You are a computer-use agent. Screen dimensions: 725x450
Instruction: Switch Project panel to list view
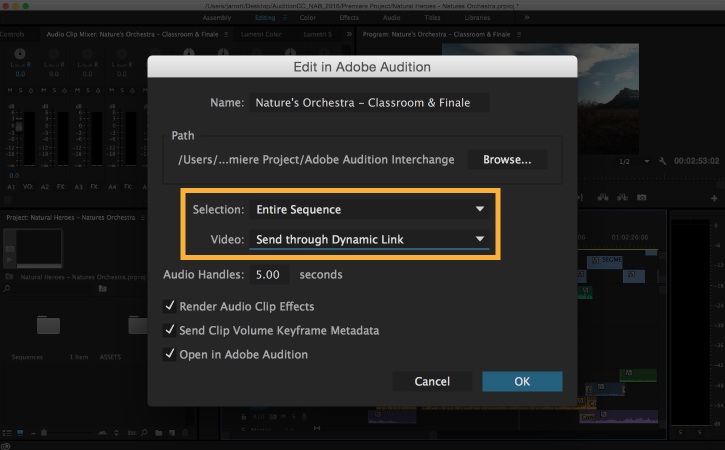(7, 433)
